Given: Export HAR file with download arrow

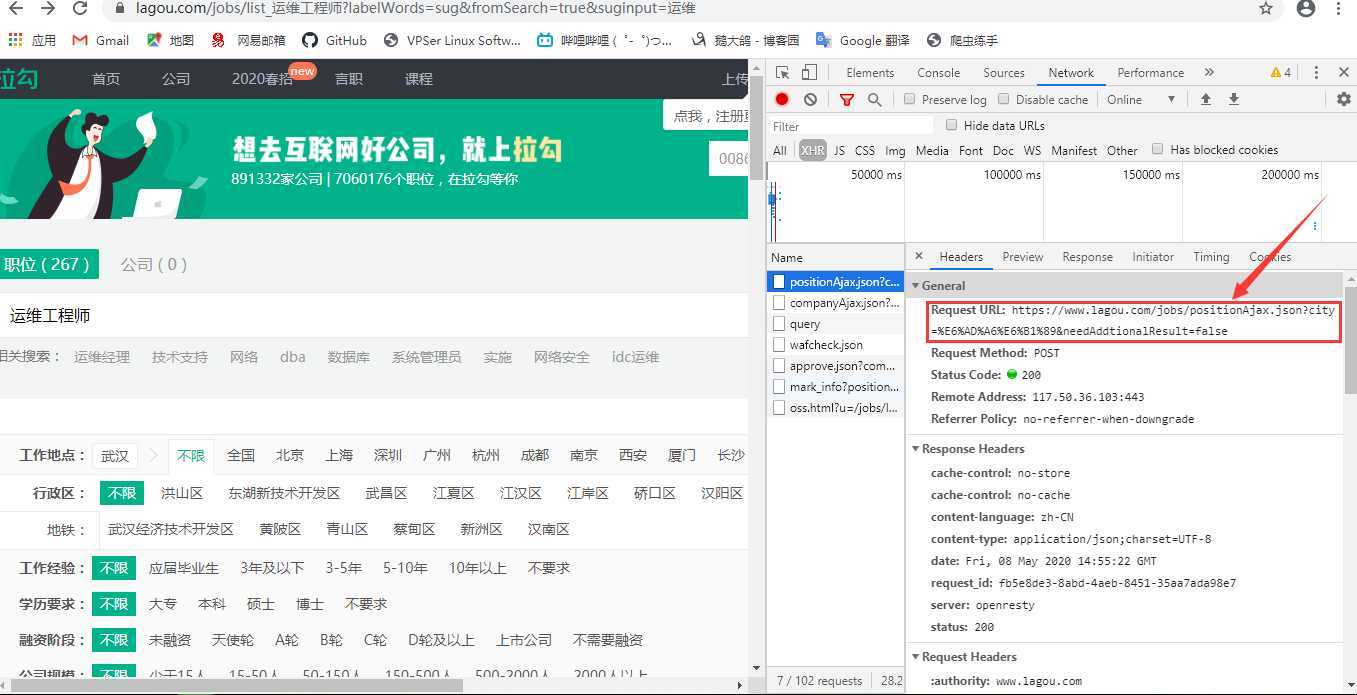Looking at the screenshot, I should point(1234,99).
